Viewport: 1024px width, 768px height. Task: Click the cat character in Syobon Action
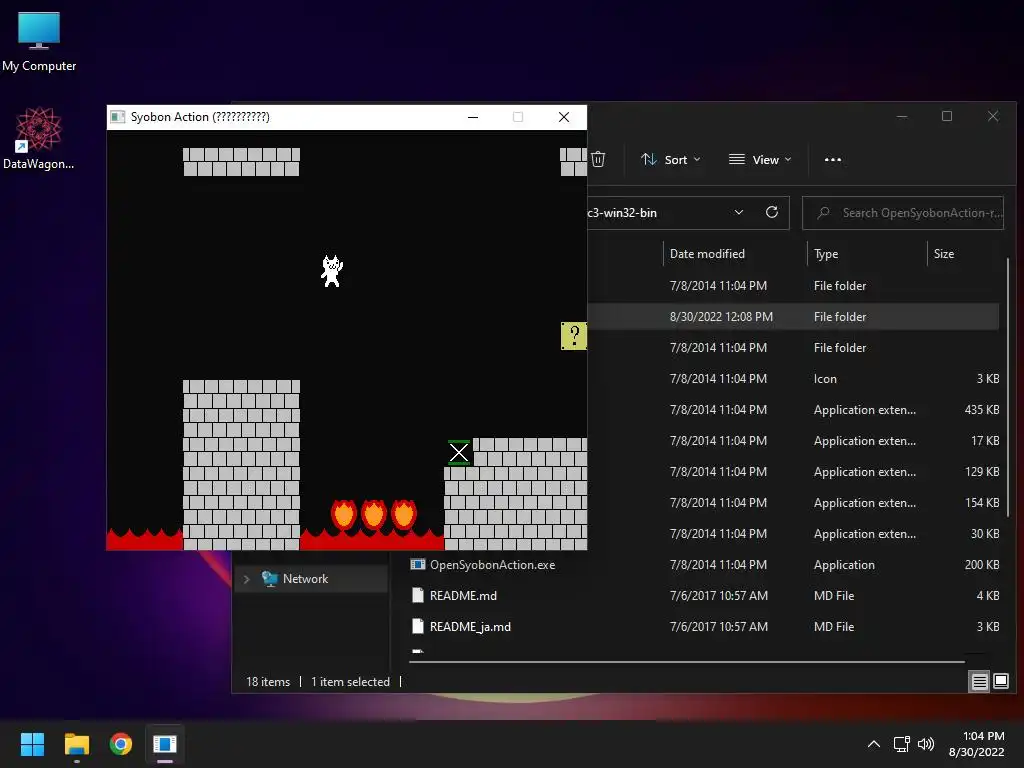click(332, 271)
